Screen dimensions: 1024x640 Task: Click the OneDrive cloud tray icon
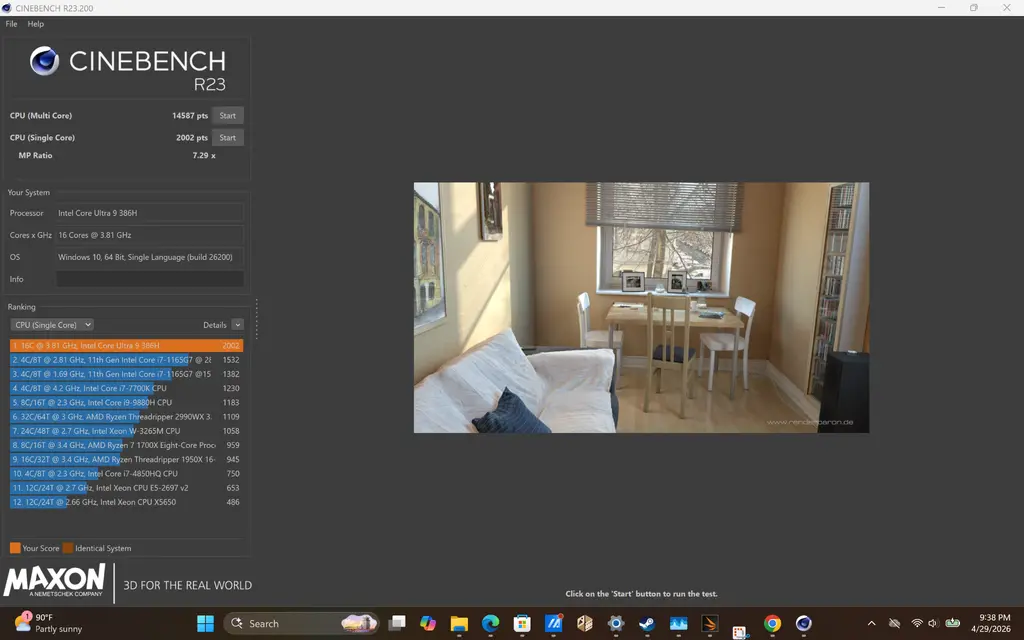894,624
